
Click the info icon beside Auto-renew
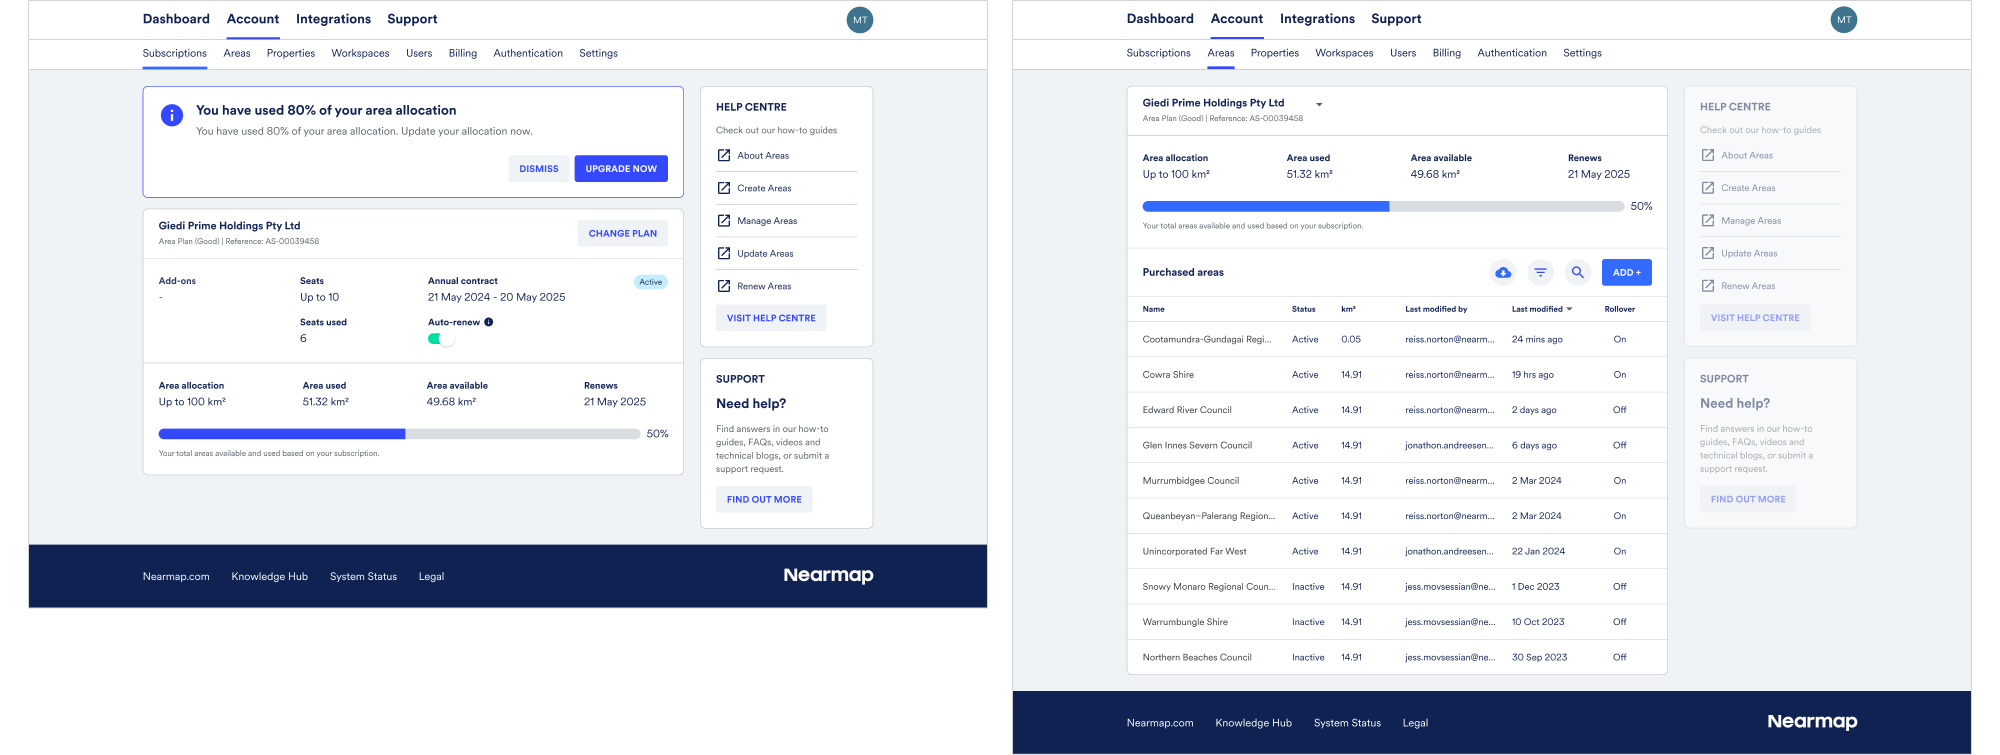pos(489,322)
